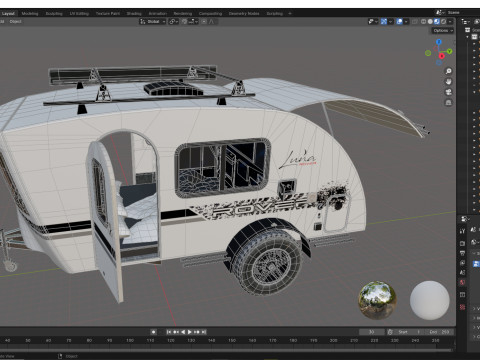Open the Global transform orientation dropdown

click(152, 21)
